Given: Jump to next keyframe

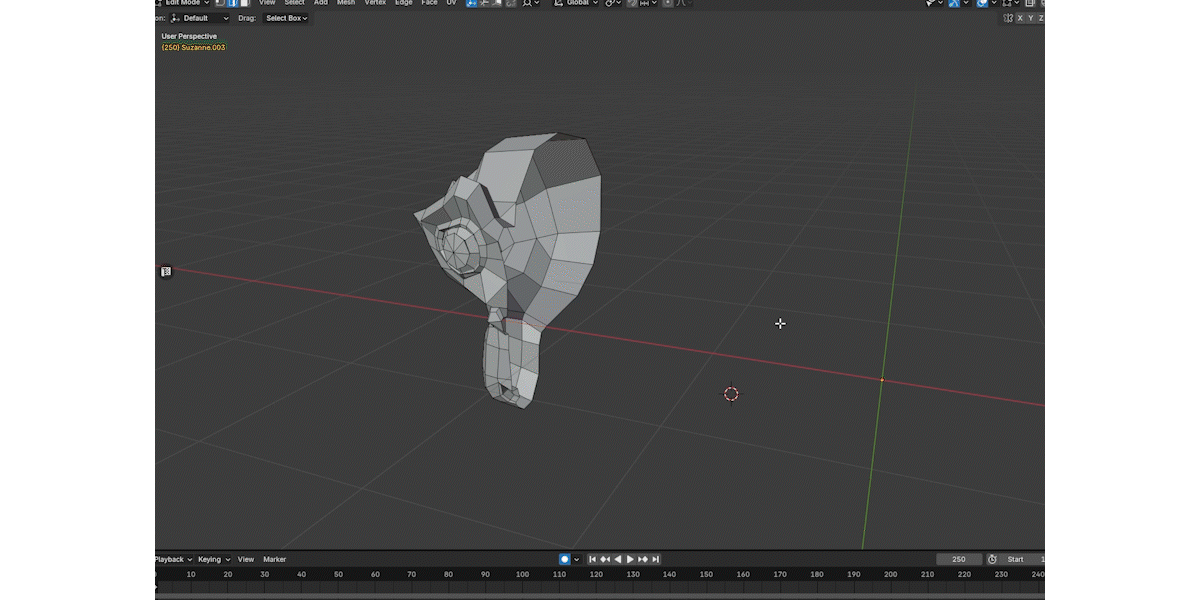Looking at the screenshot, I should [x=643, y=559].
